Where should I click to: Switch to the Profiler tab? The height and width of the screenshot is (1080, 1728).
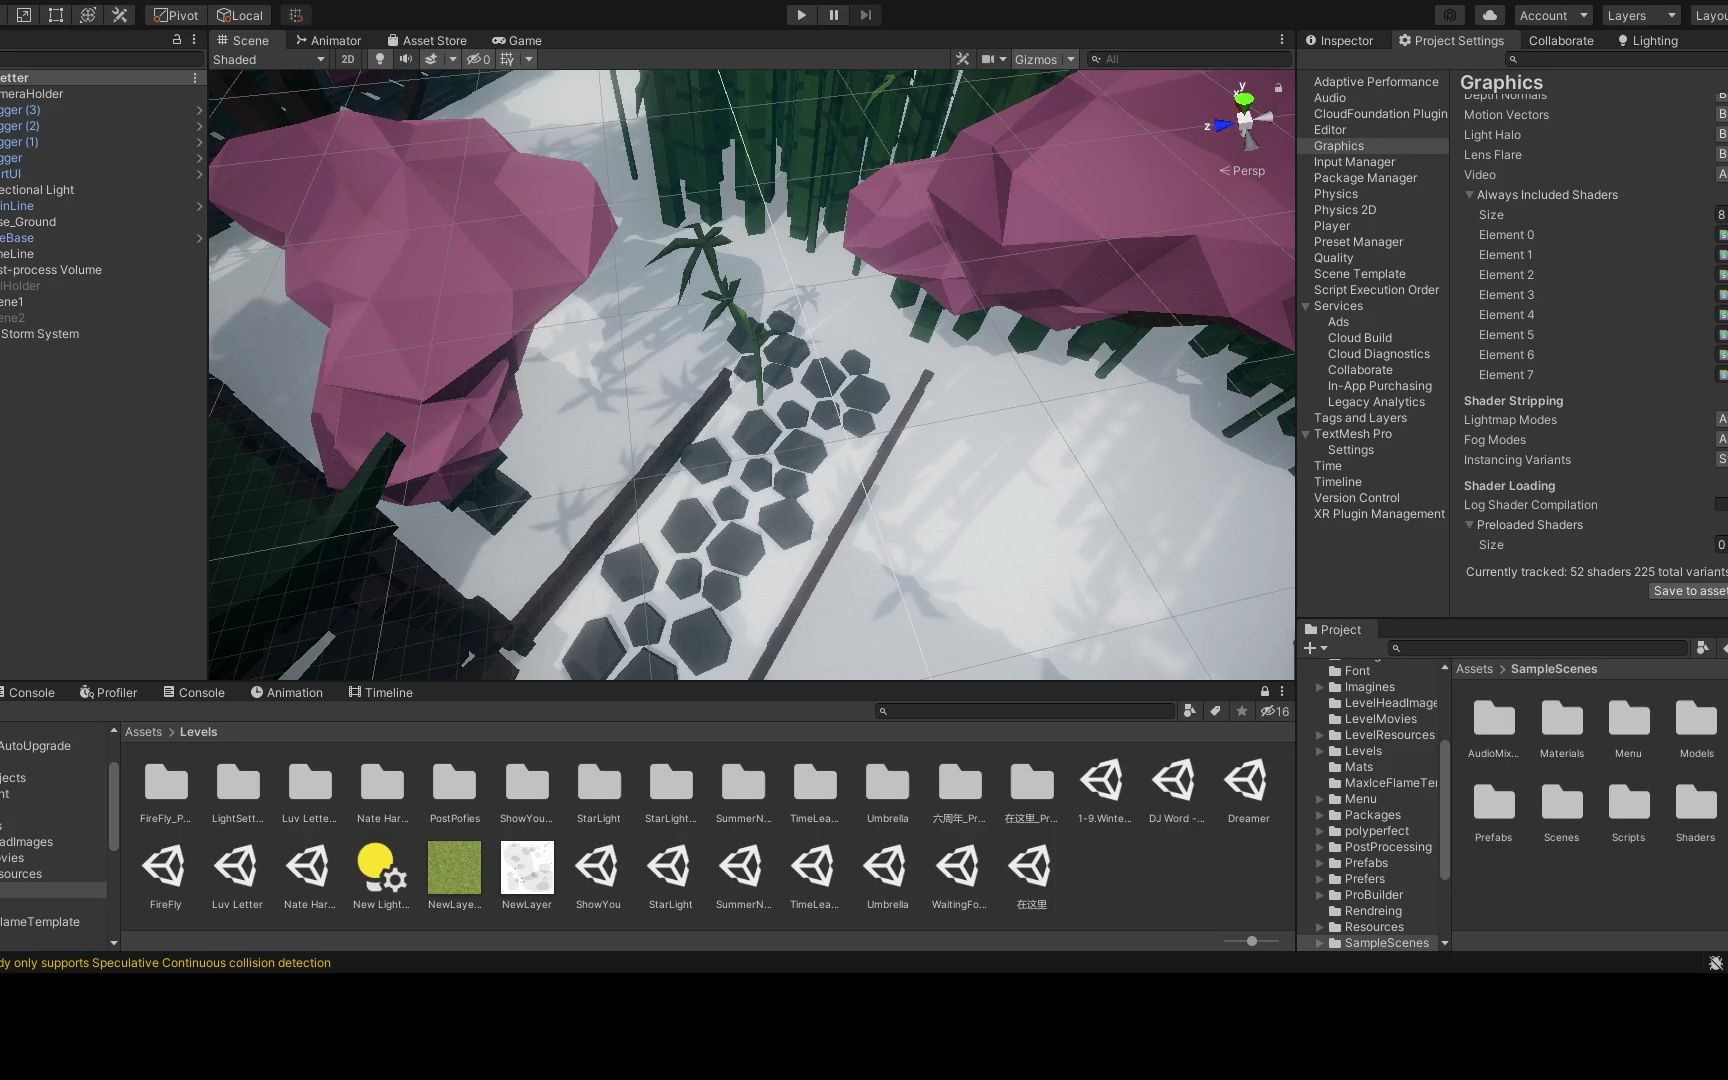pyautogui.click(x=108, y=692)
